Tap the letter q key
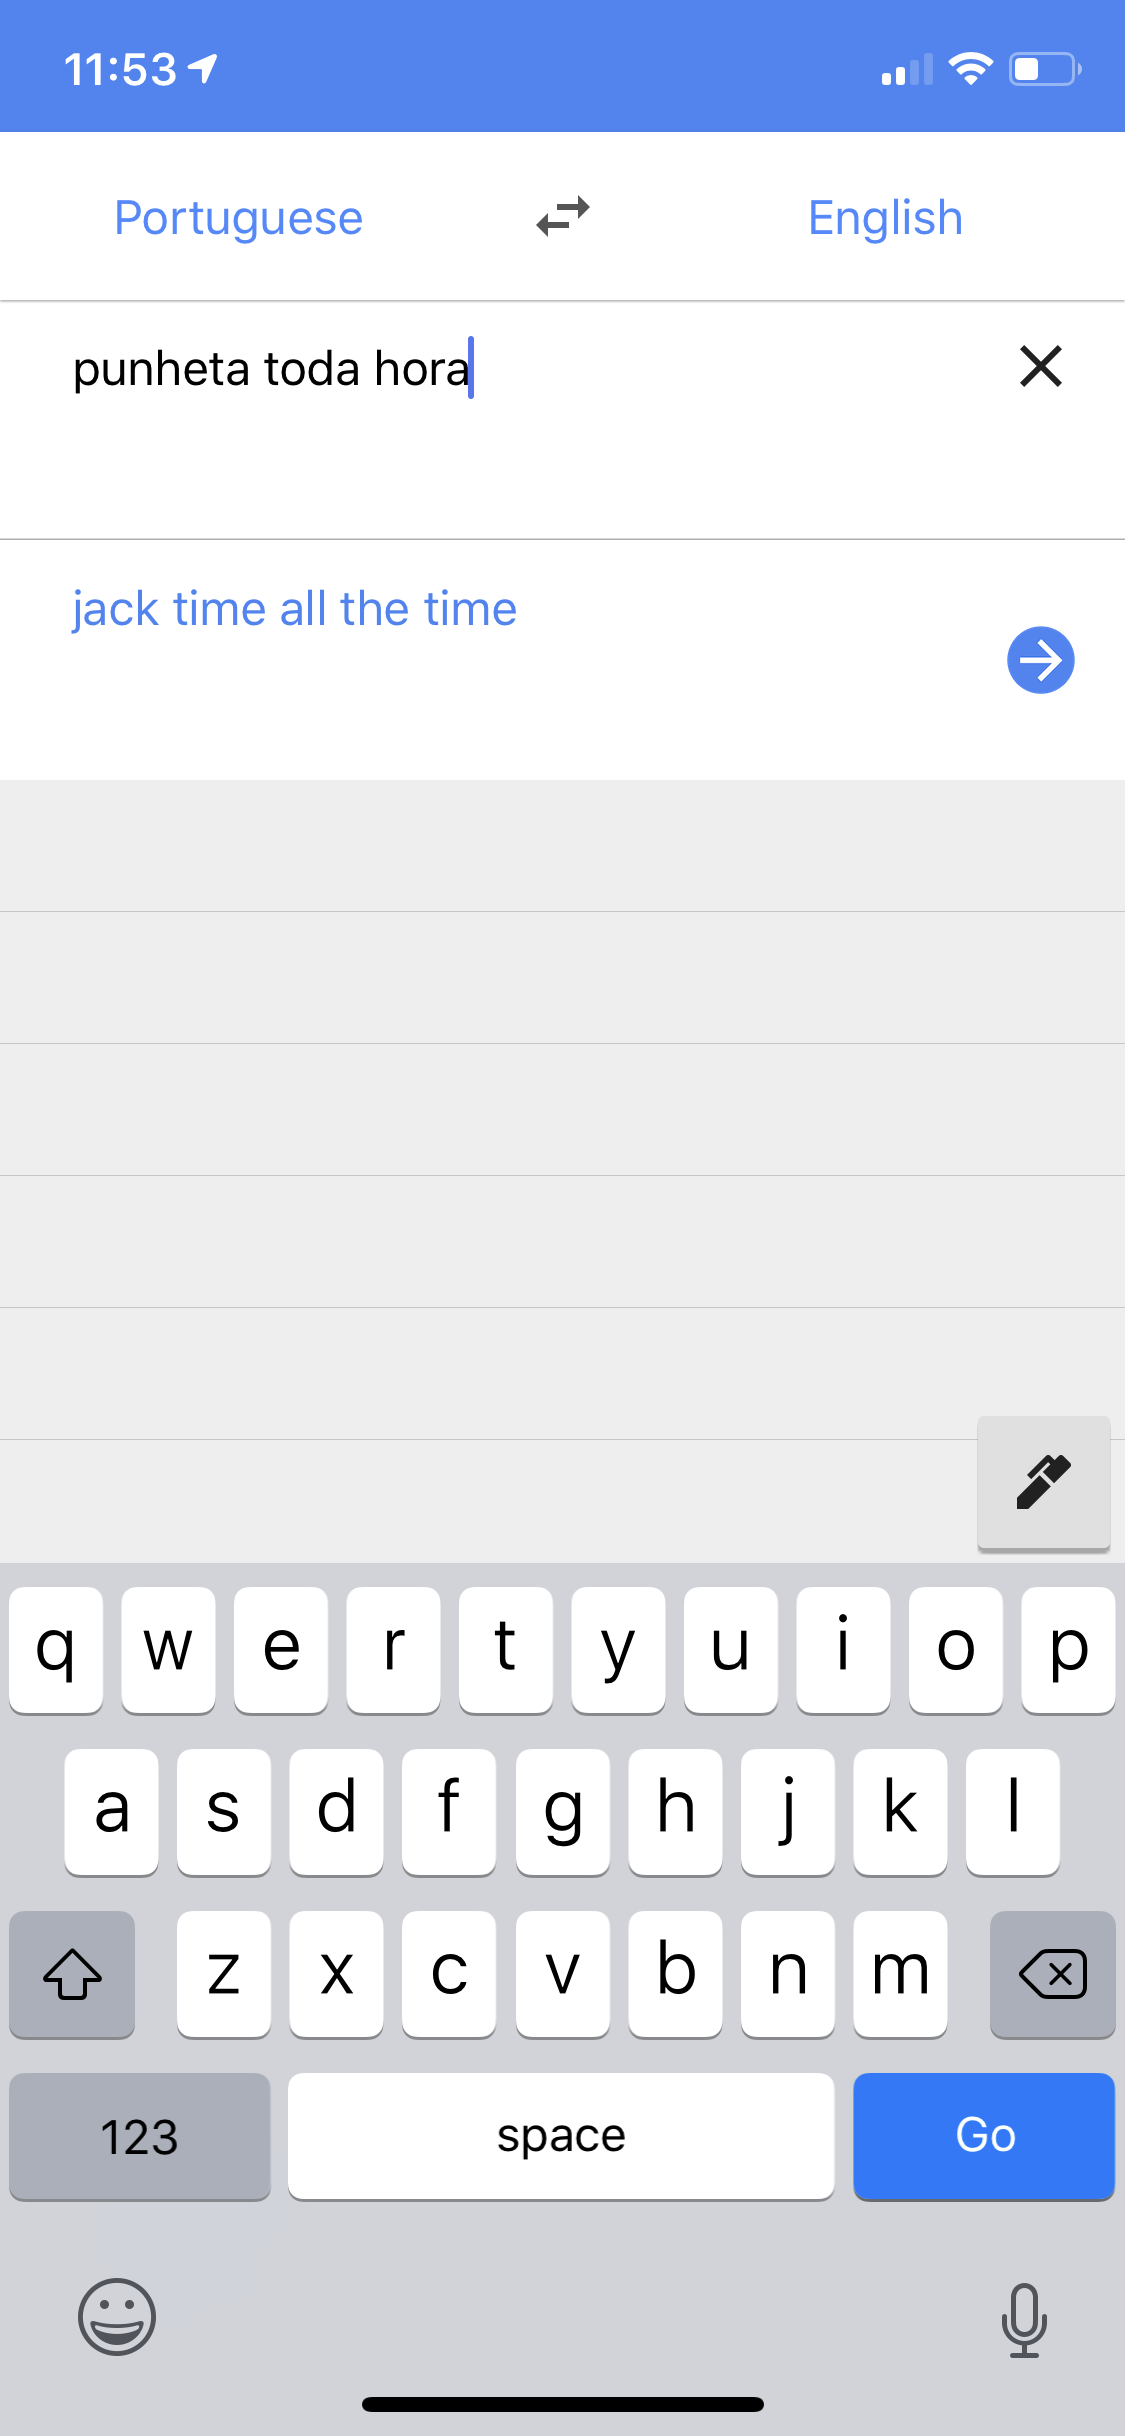 pos(56,1650)
